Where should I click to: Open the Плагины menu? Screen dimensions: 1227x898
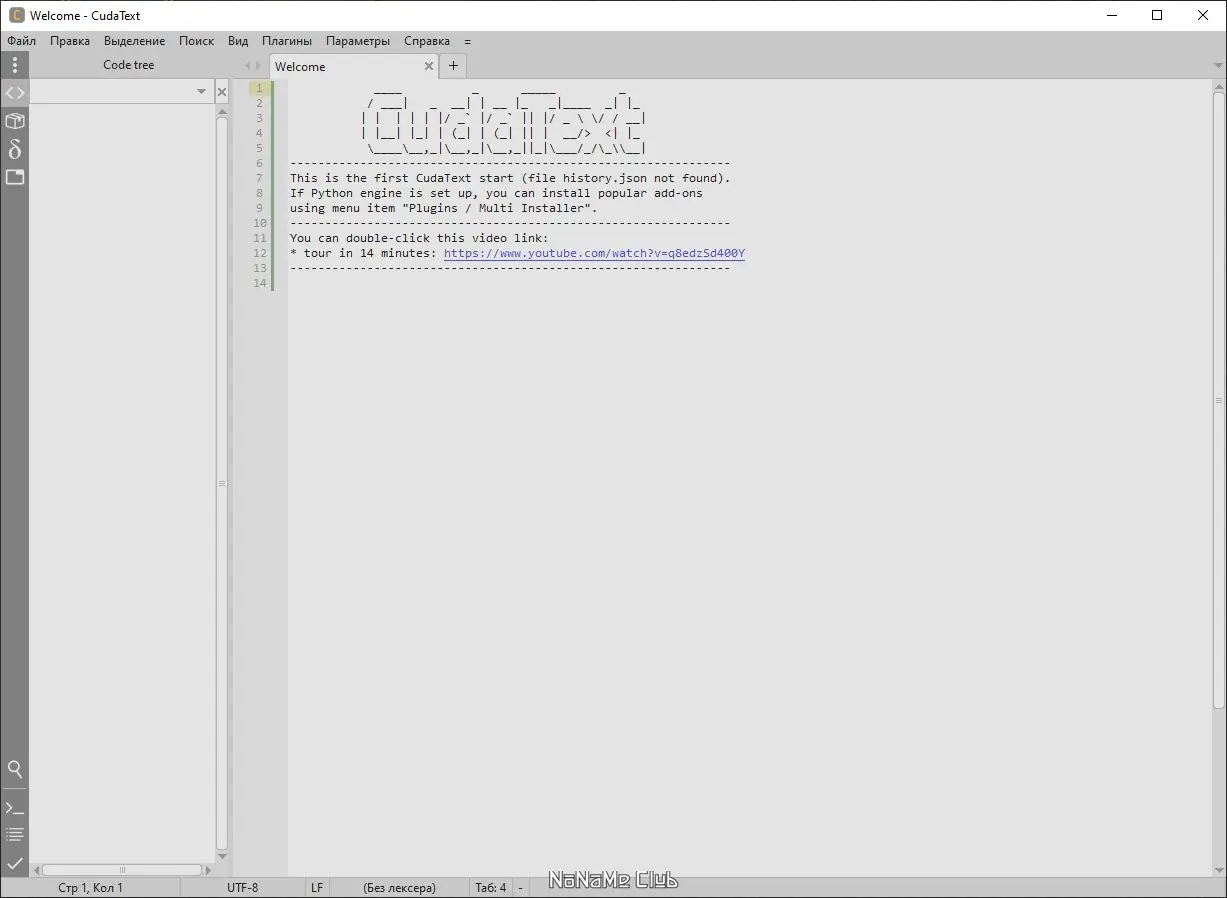click(x=287, y=41)
